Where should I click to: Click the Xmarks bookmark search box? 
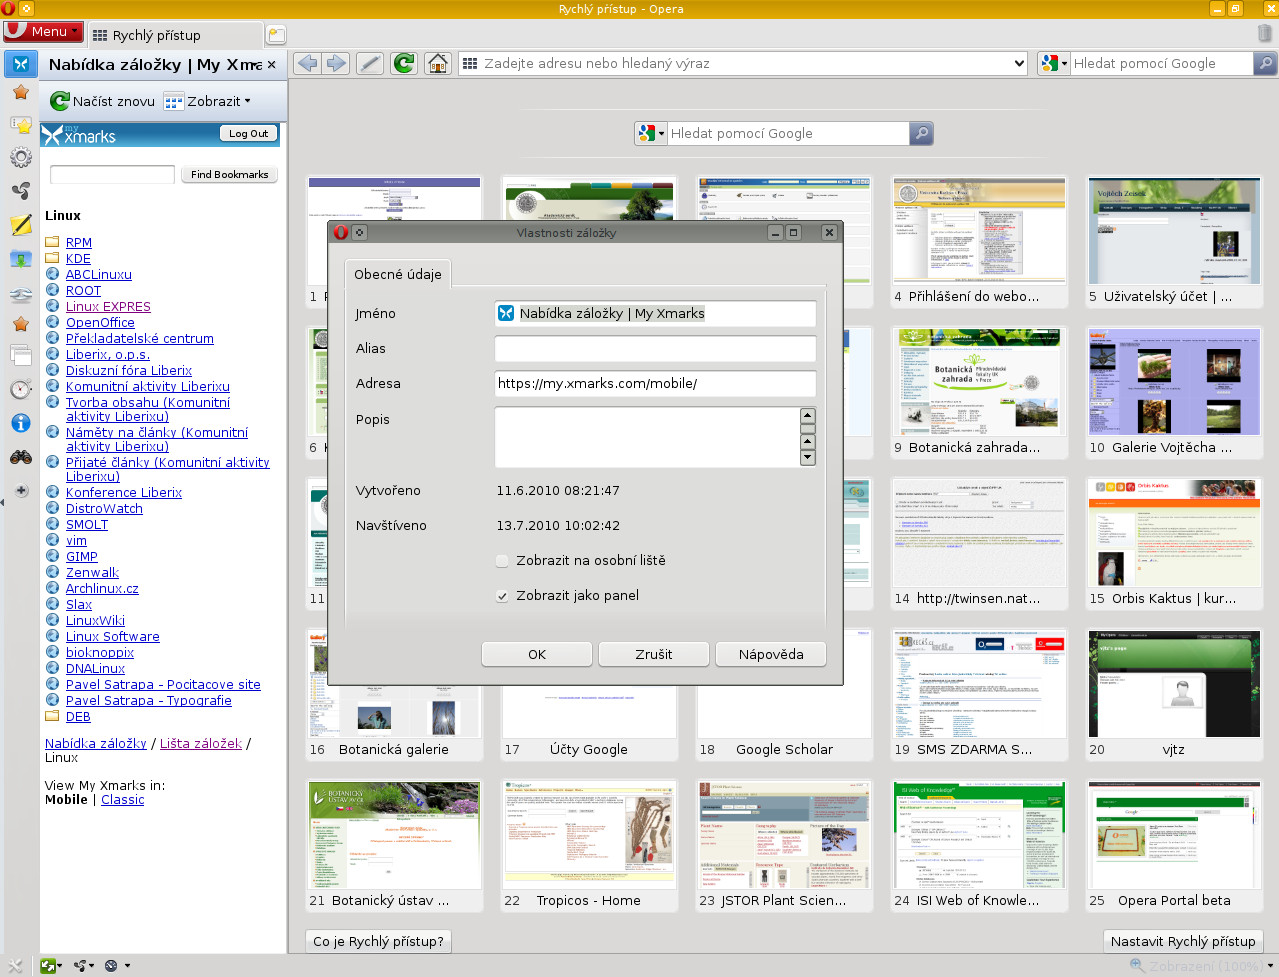pos(112,174)
